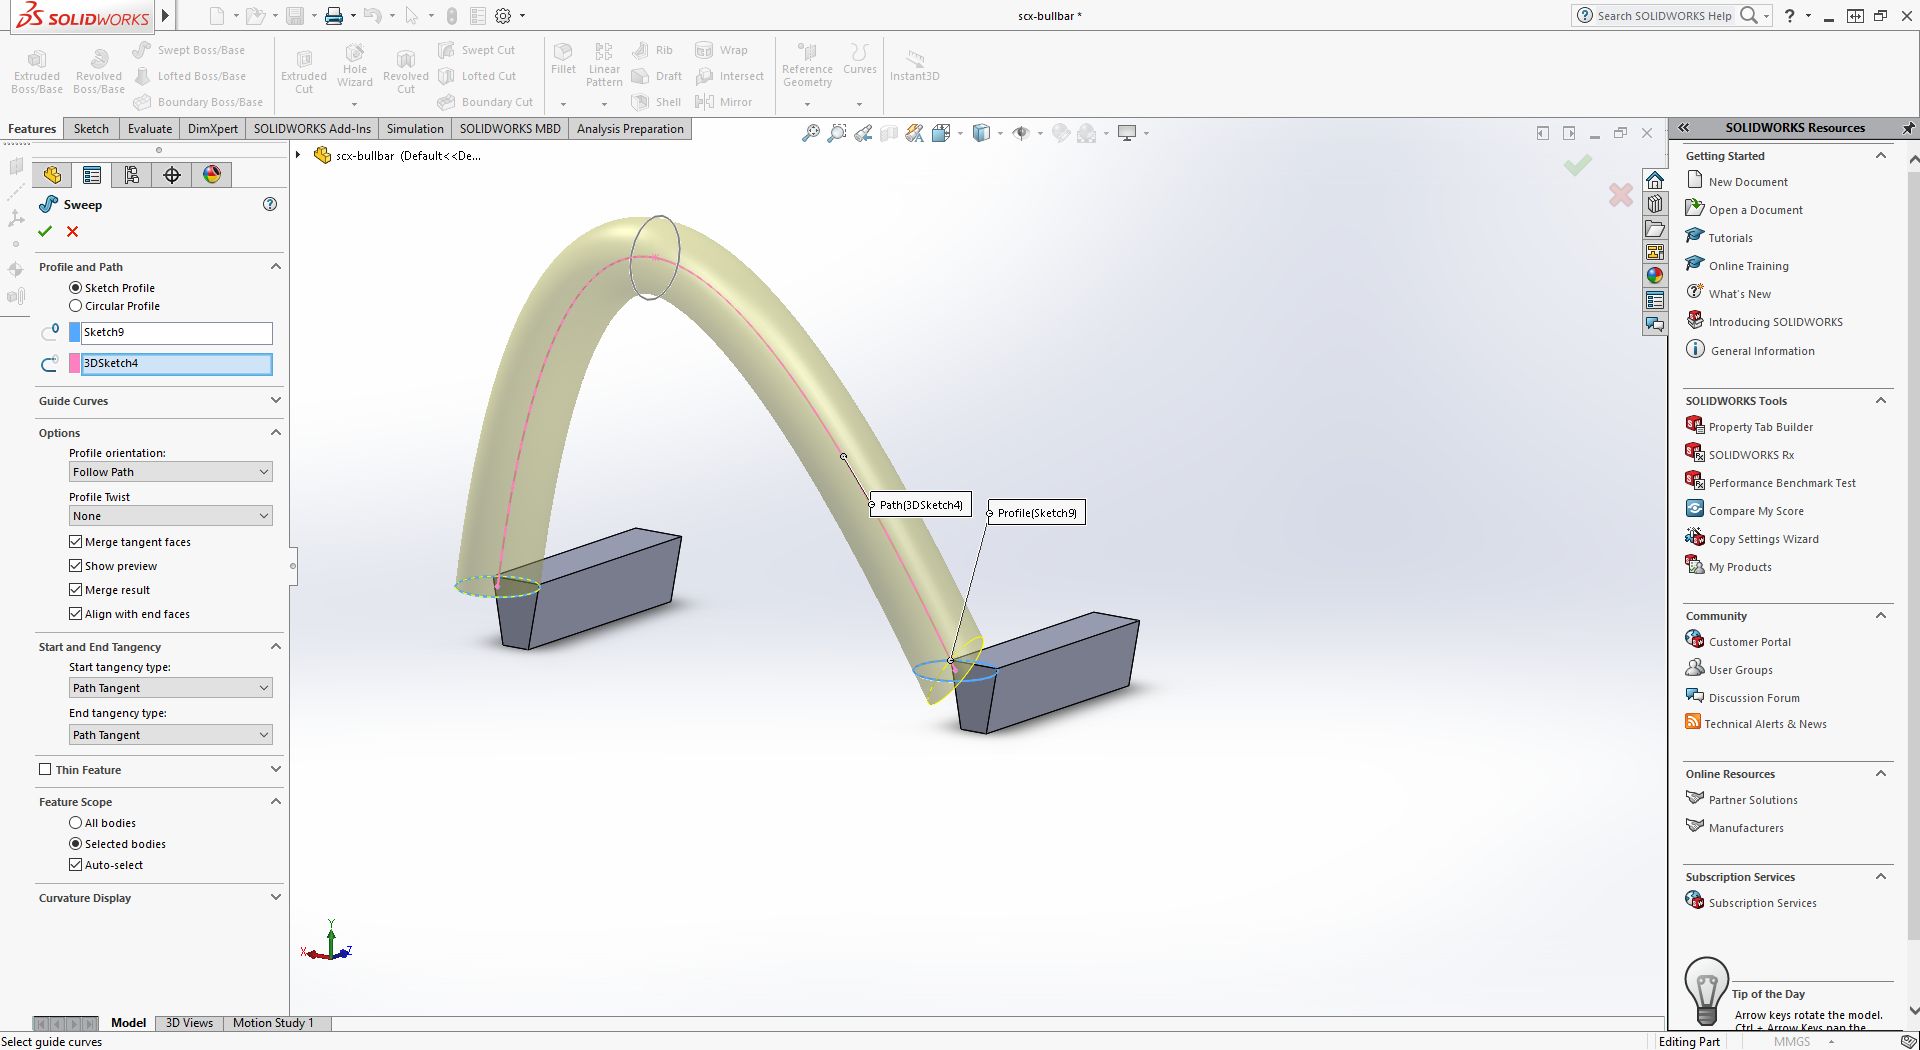Uncheck Merge tangent faces option

[x=76, y=541]
